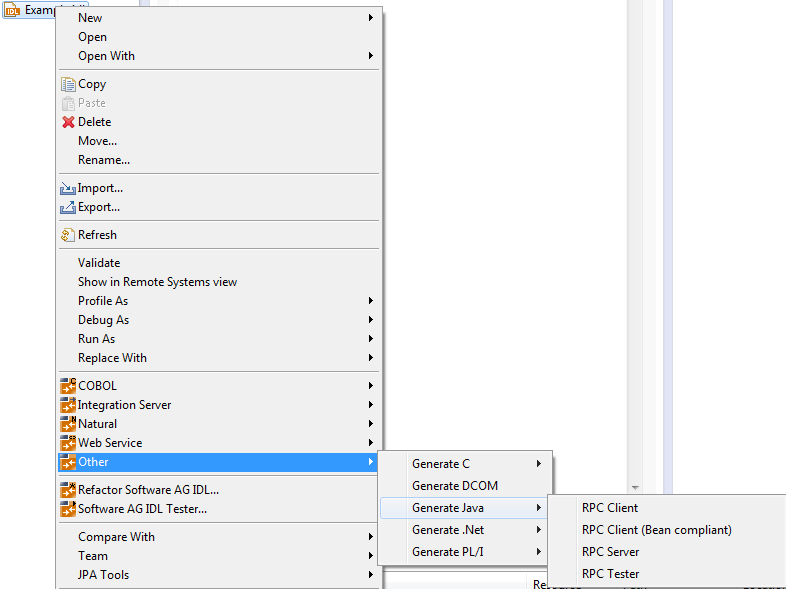786x589 pixels.
Task: Click the Software AG IDL Tester icon
Action: coord(68,509)
